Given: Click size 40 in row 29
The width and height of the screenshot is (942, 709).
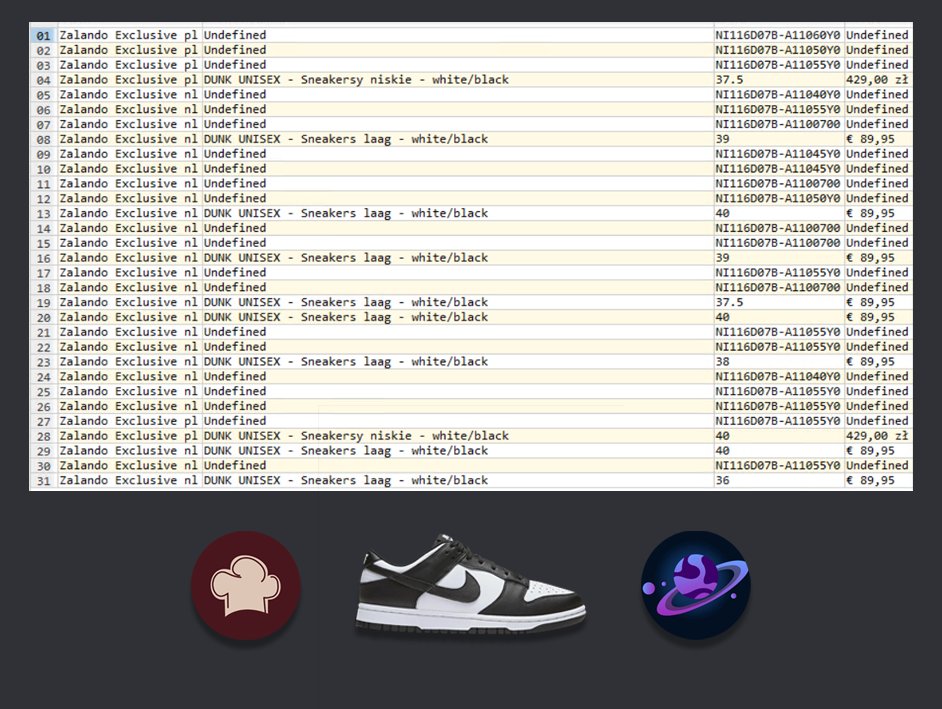Looking at the screenshot, I should pyautogui.click(x=722, y=451).
